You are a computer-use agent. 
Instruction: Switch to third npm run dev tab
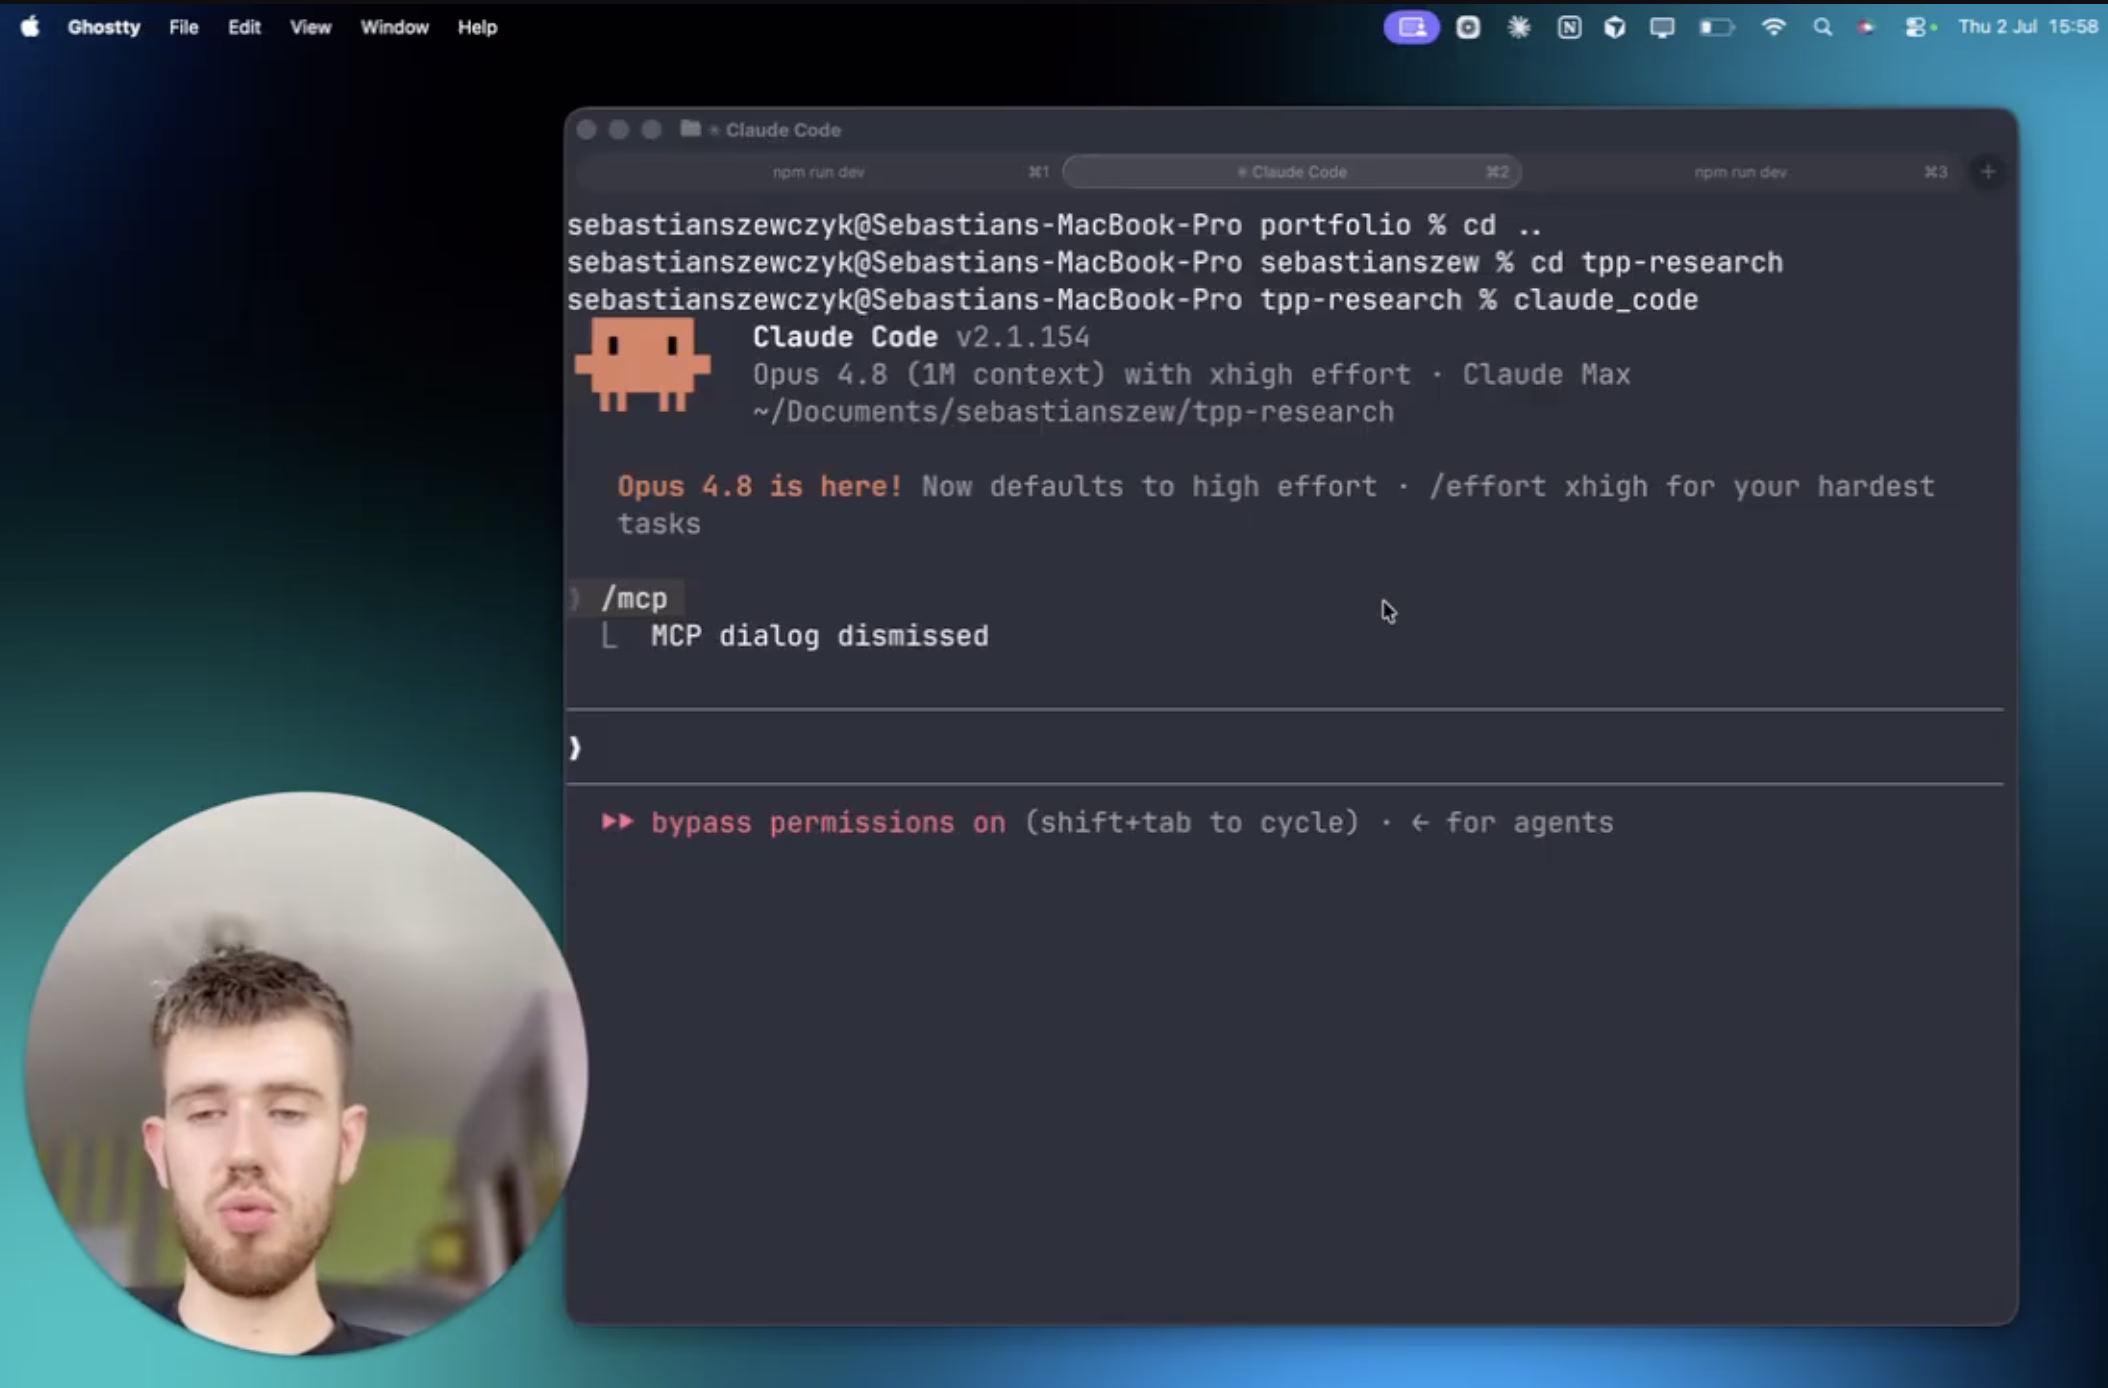(x=1741, y=172)
